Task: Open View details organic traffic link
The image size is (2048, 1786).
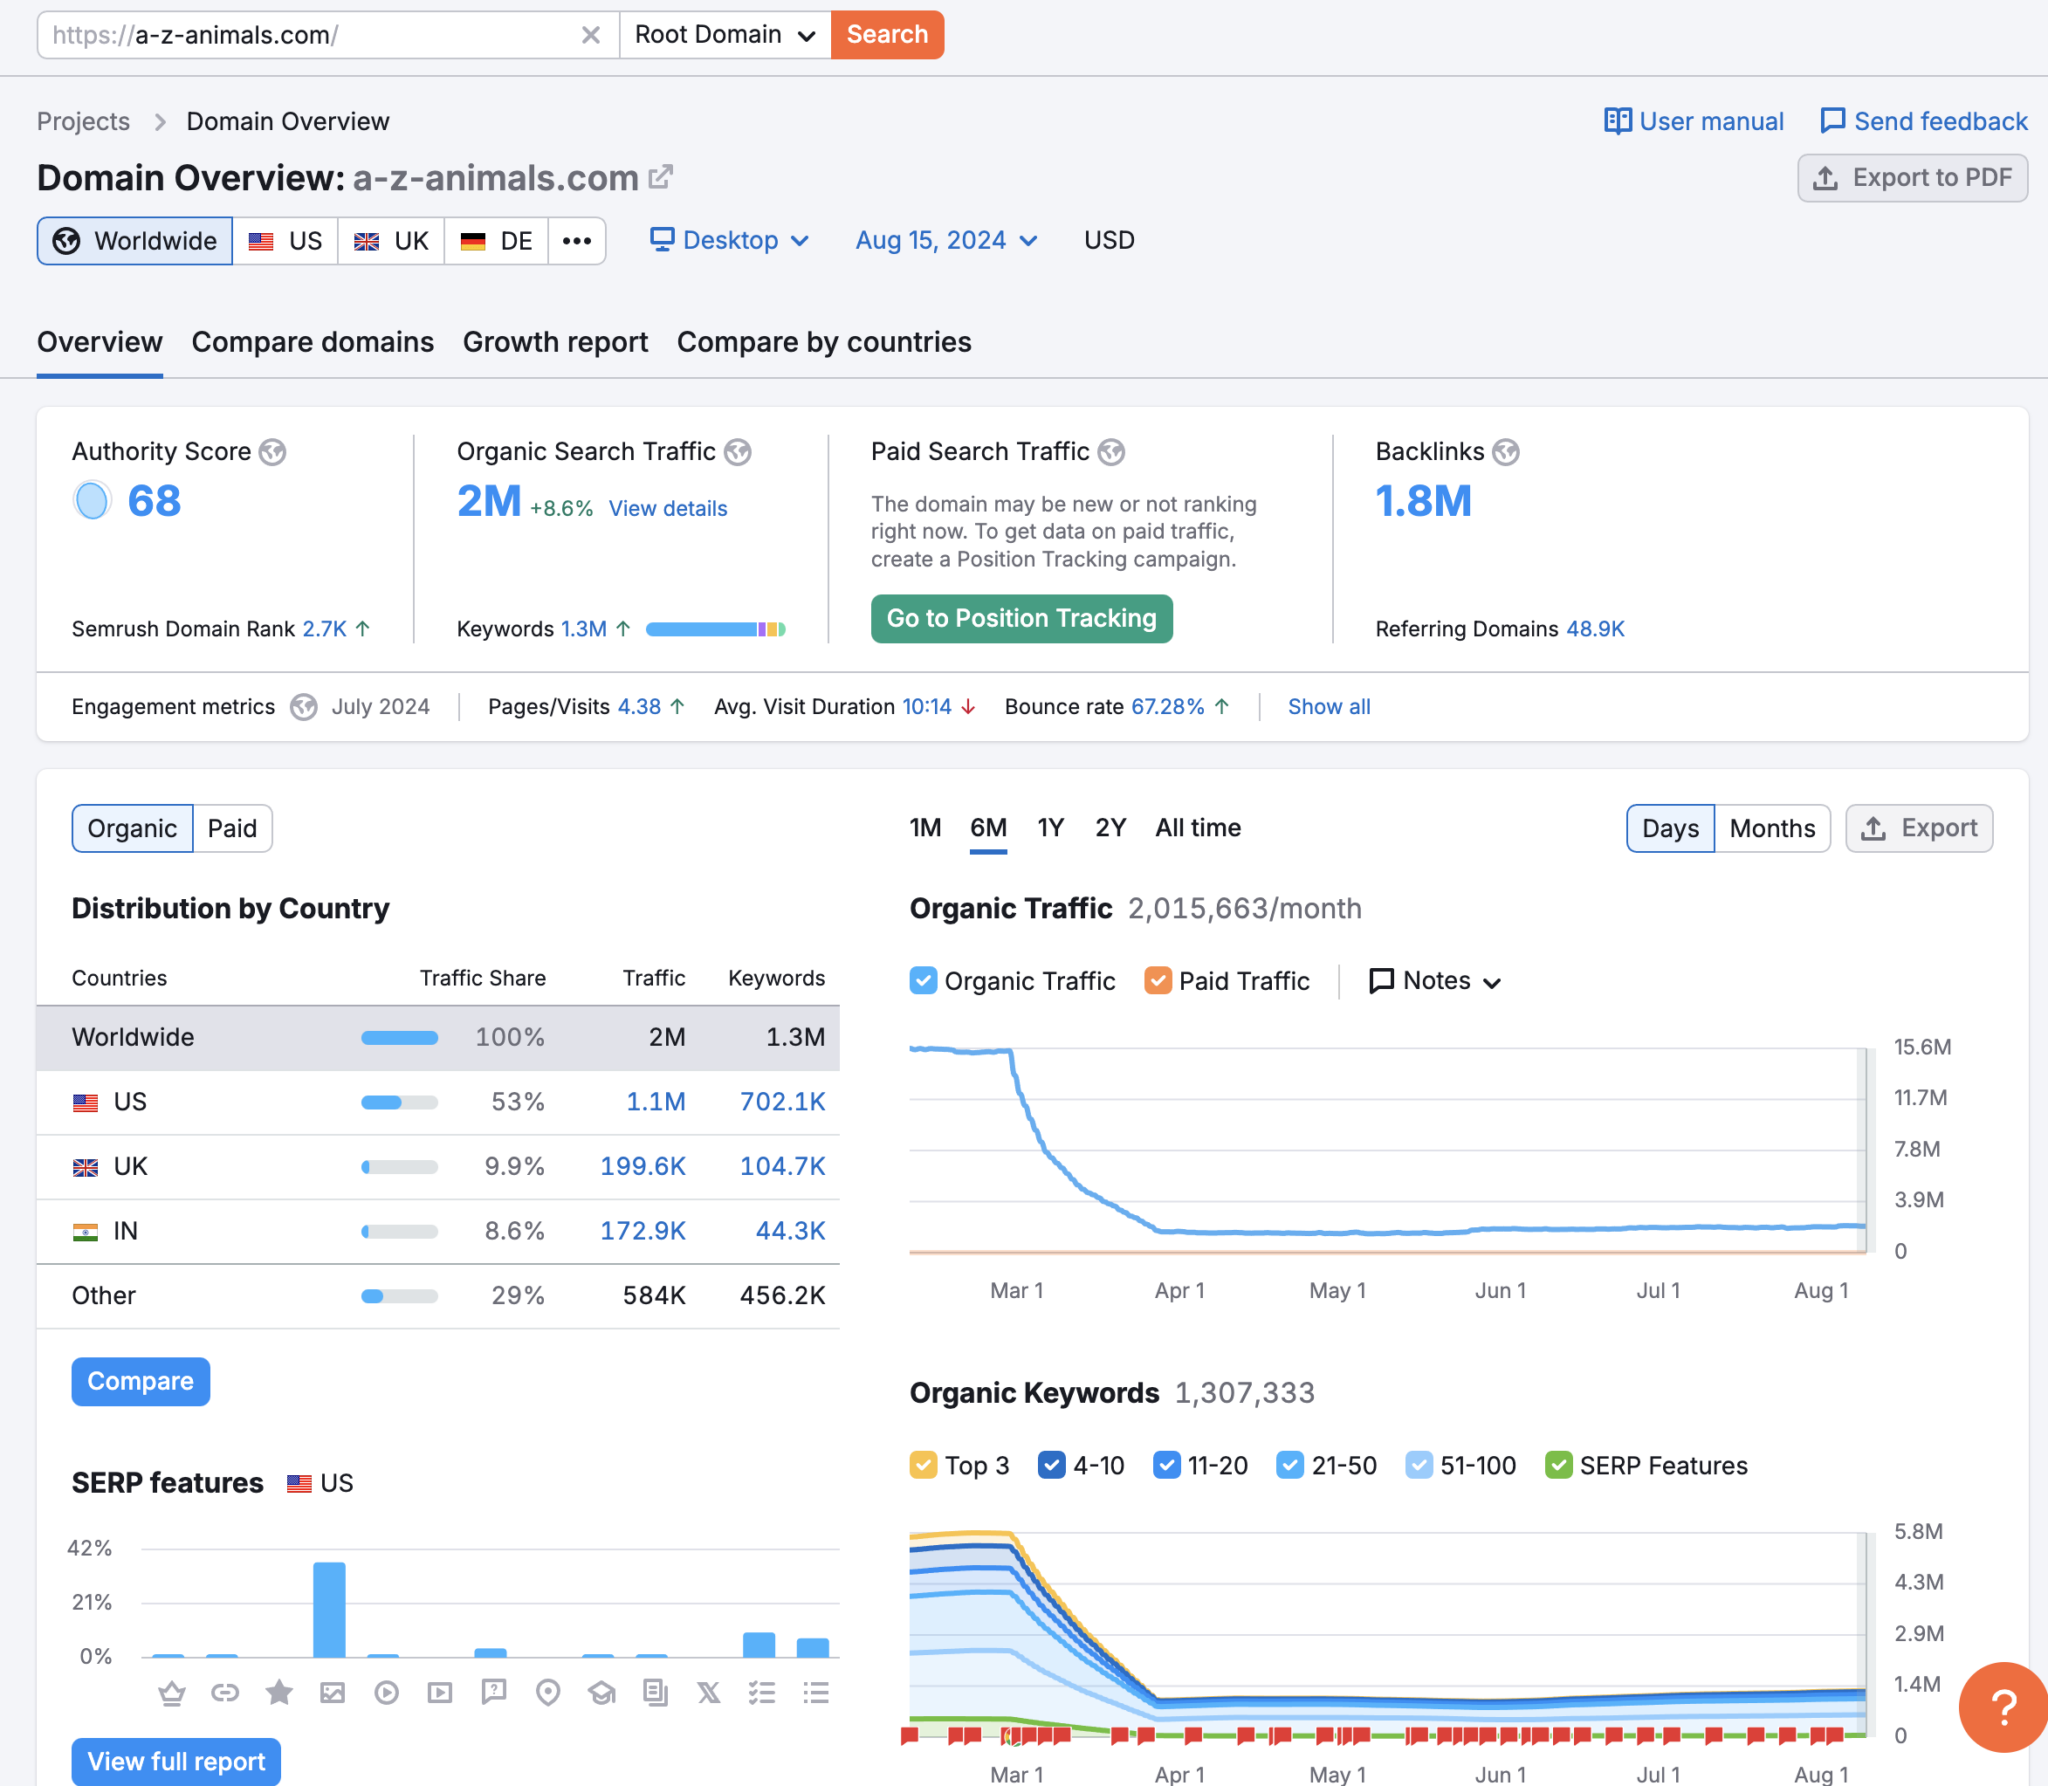Action: 667,508
